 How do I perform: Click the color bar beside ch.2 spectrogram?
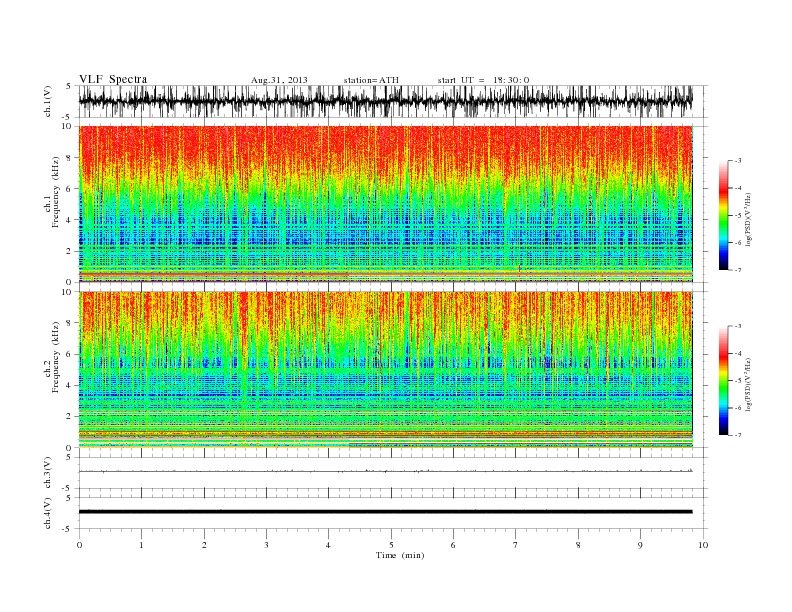coord(723,381)
